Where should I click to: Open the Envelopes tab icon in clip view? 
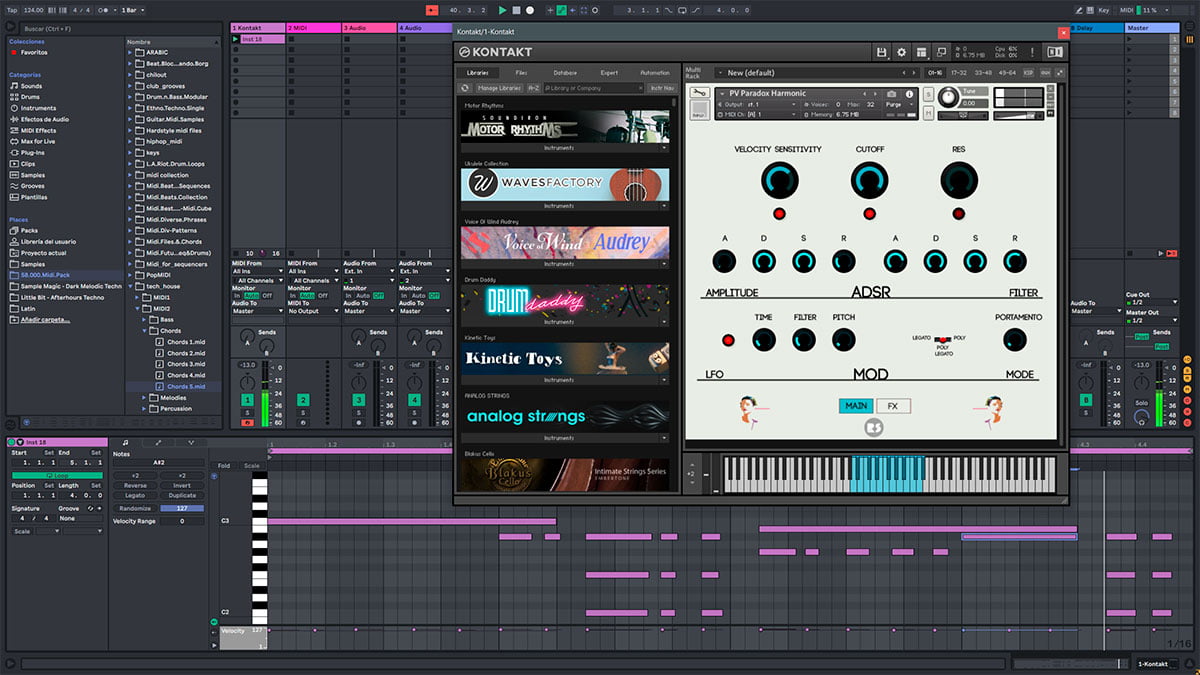click(158, 442)
